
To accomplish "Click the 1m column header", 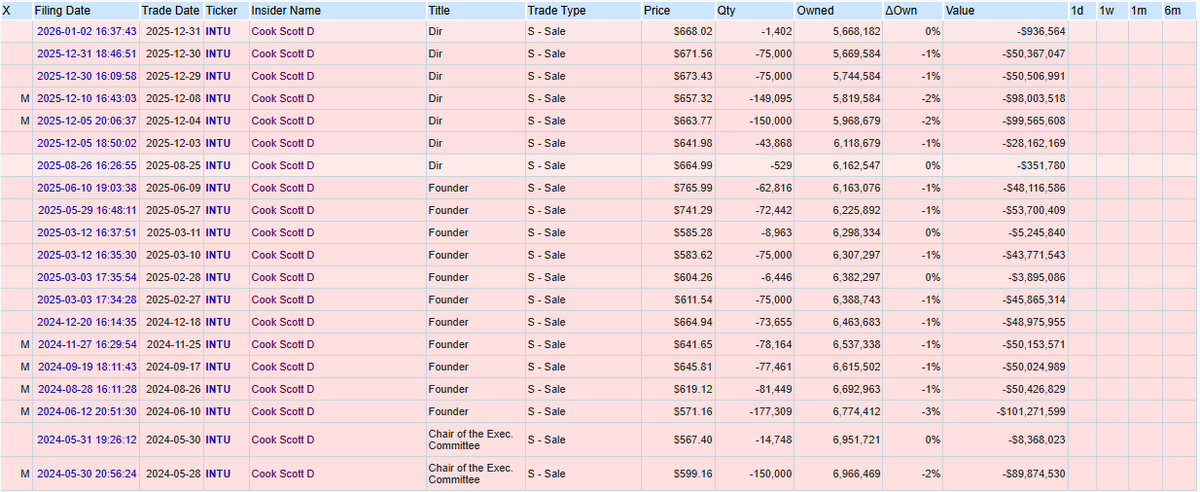I will point(1139,10).
